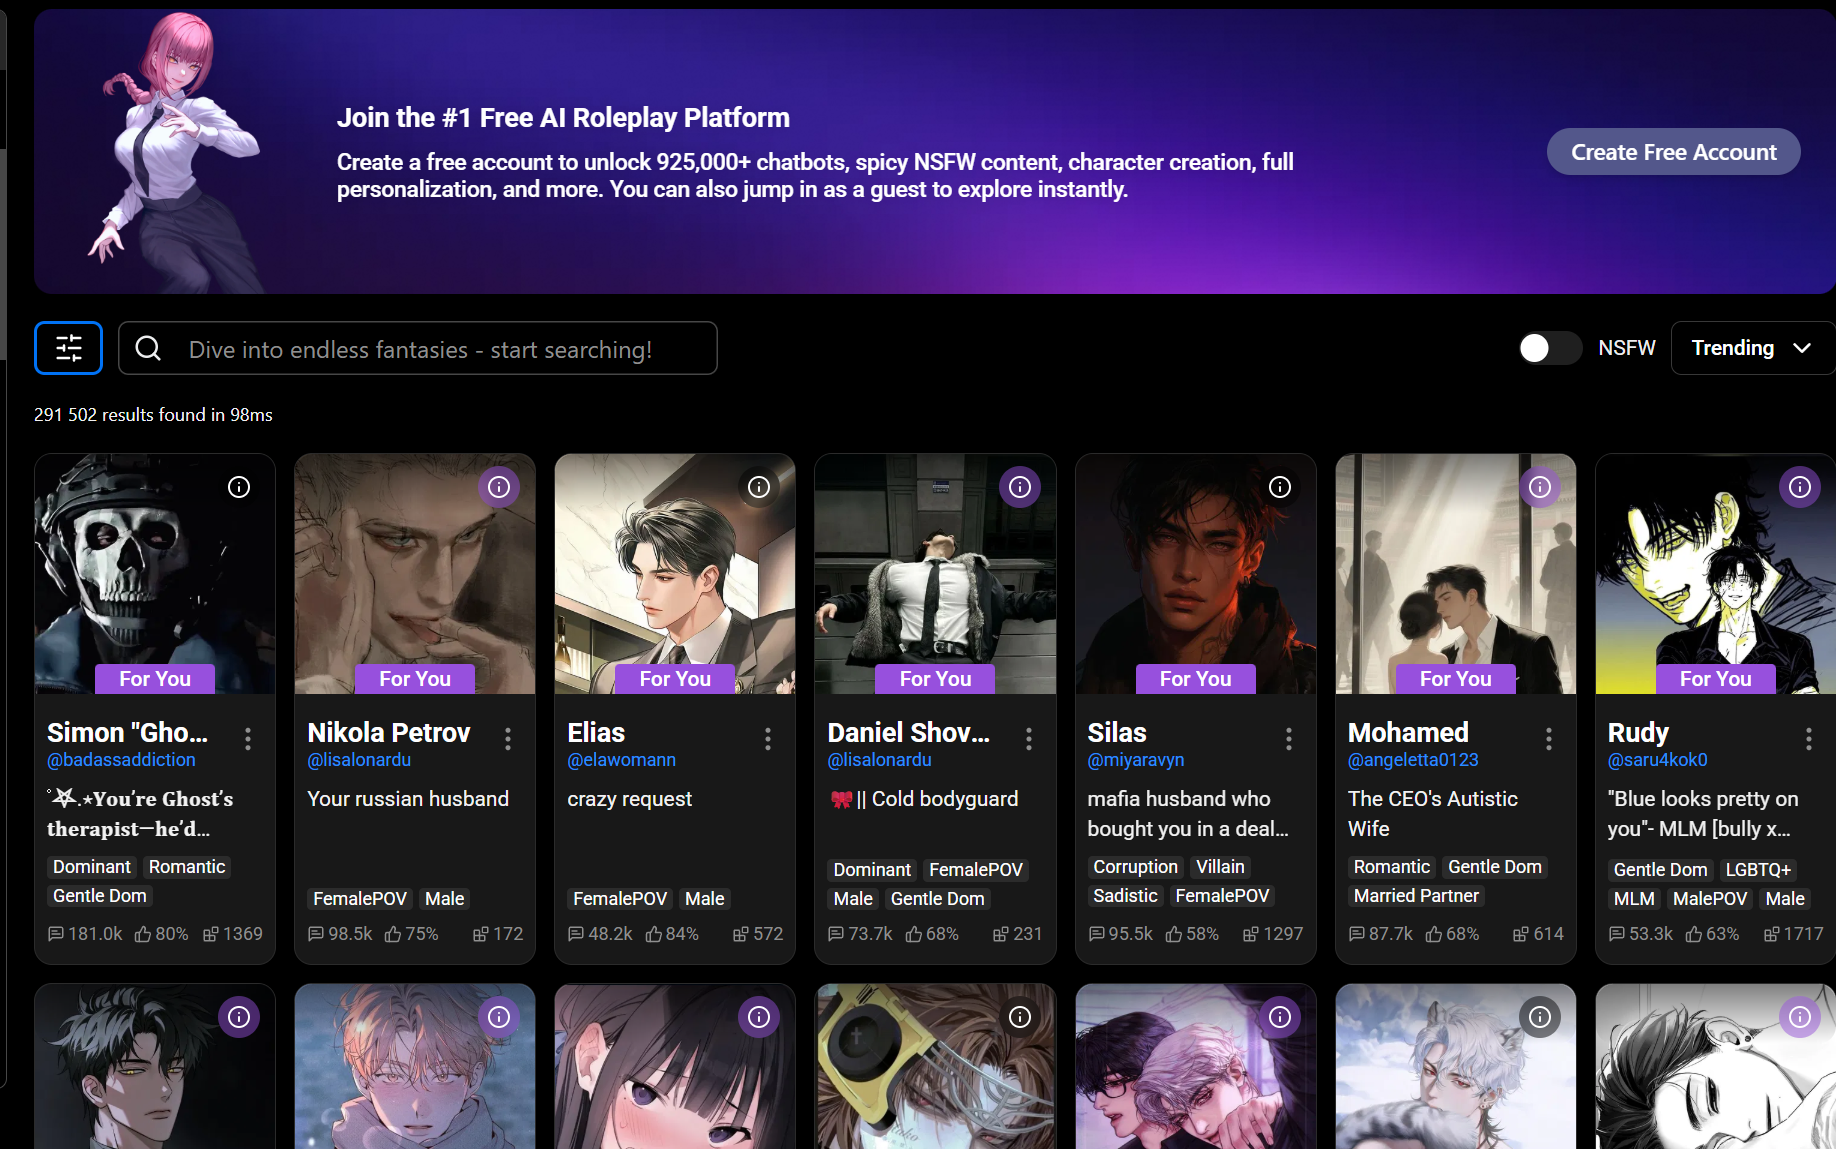Screen dimensions: 1836x1149
Task: Open three-dot menu for Mohamed
Action: (x=1549, y=739)
